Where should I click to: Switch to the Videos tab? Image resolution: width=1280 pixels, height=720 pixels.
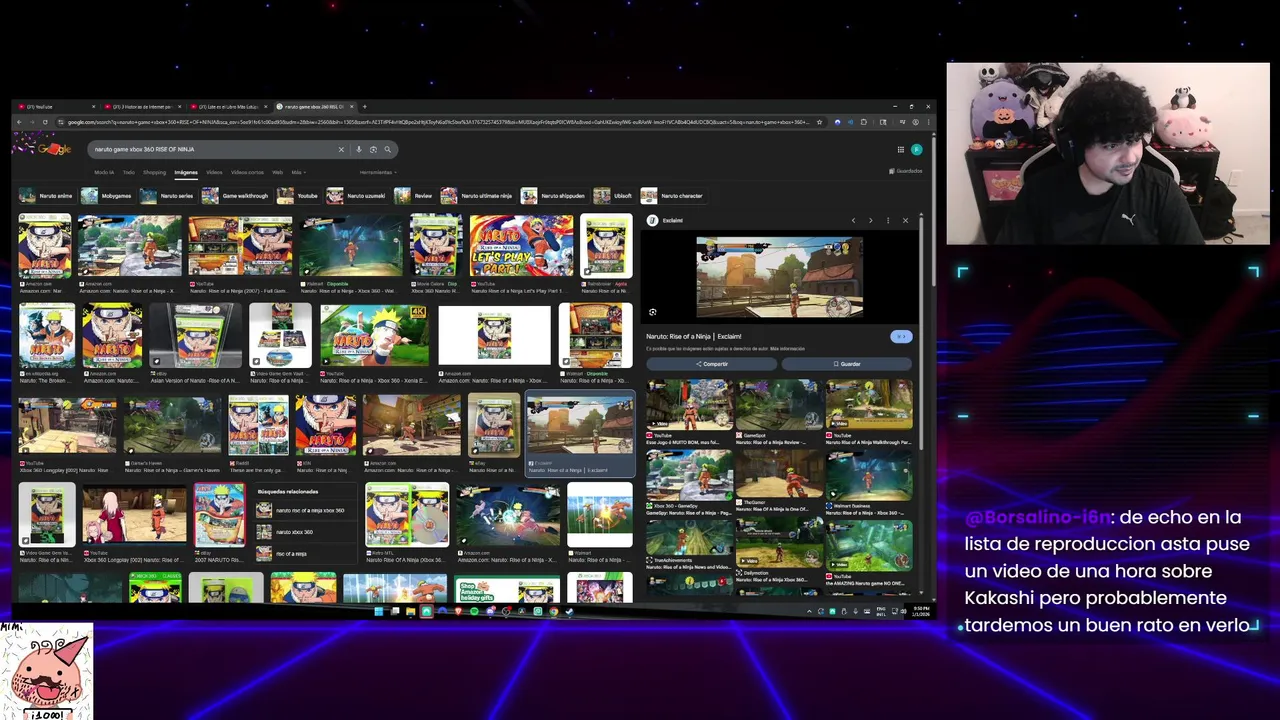[214, 172]
